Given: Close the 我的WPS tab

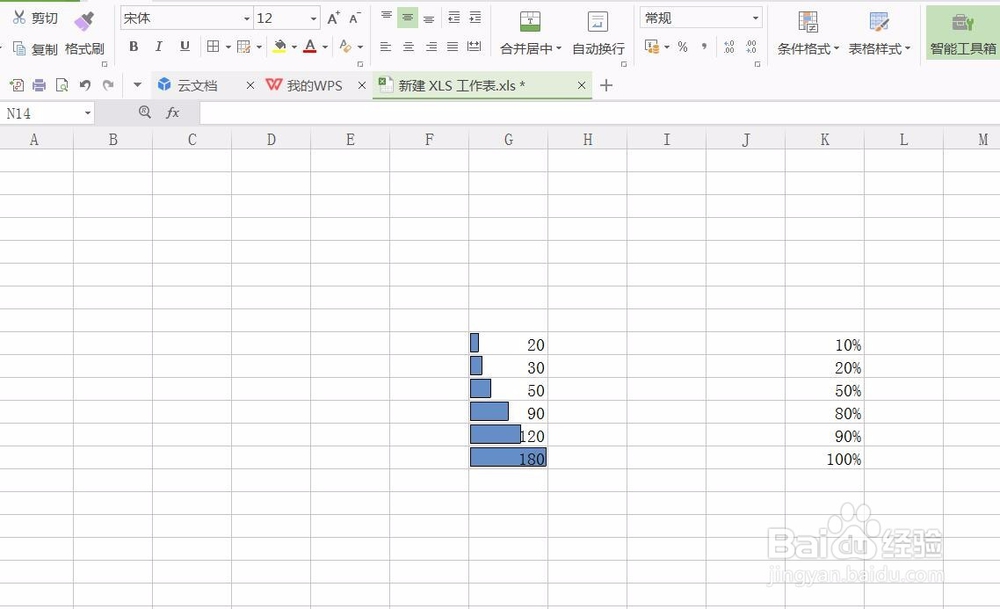Looking at the screenshot, I should click(x=362, y=85).
